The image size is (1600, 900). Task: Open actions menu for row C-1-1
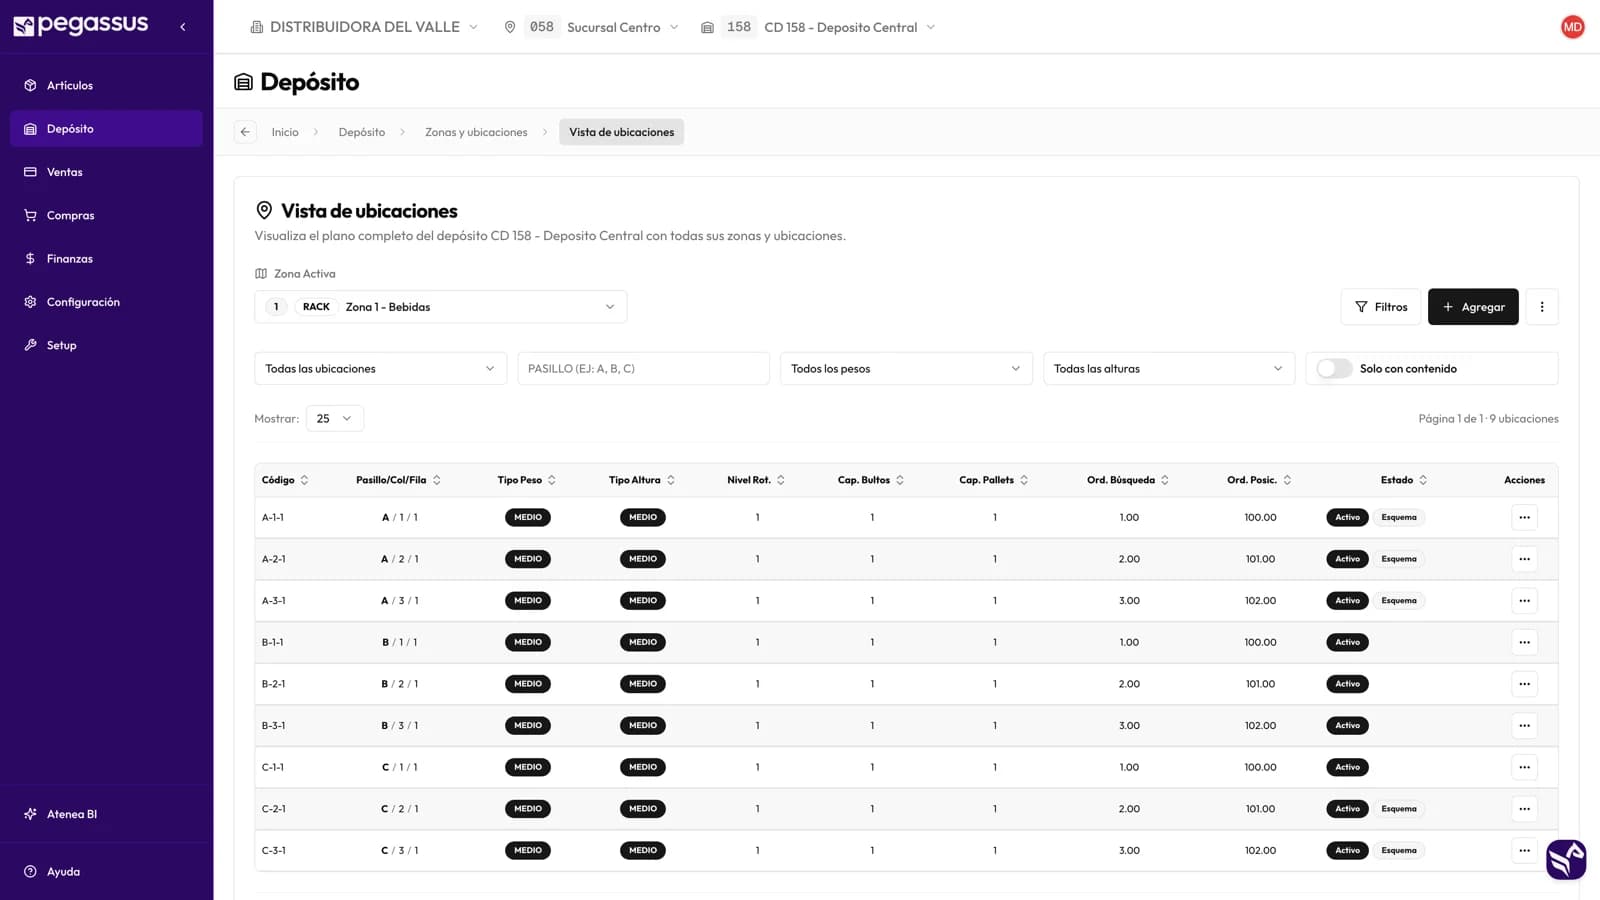pos(1524,767)
